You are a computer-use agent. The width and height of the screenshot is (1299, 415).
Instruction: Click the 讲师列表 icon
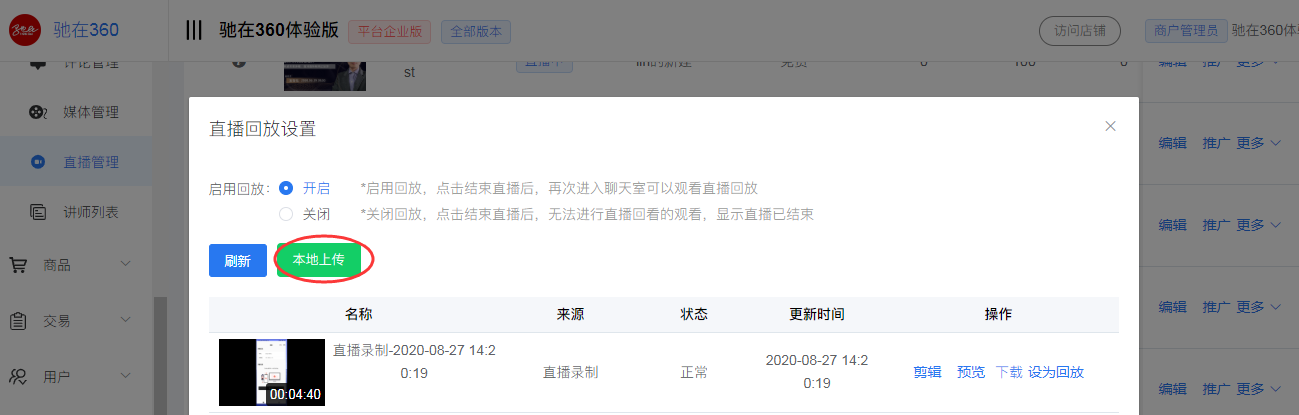38,212
